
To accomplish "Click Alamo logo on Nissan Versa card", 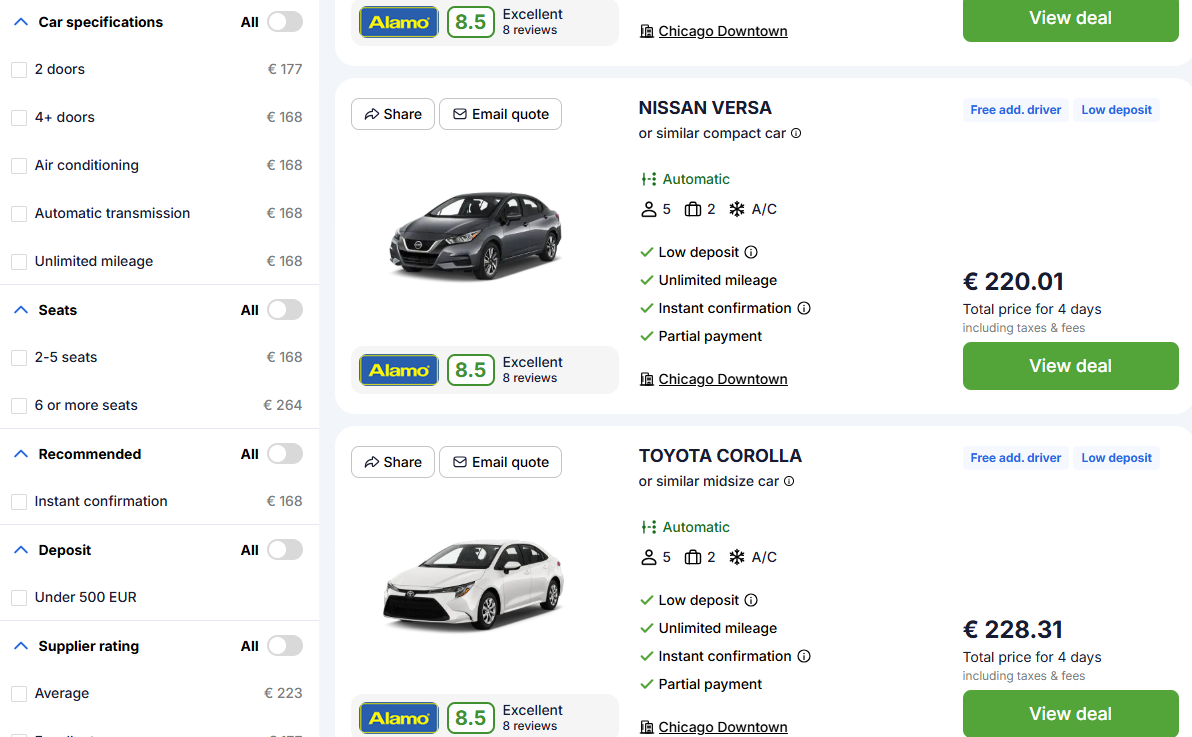I will coord(399,370).
